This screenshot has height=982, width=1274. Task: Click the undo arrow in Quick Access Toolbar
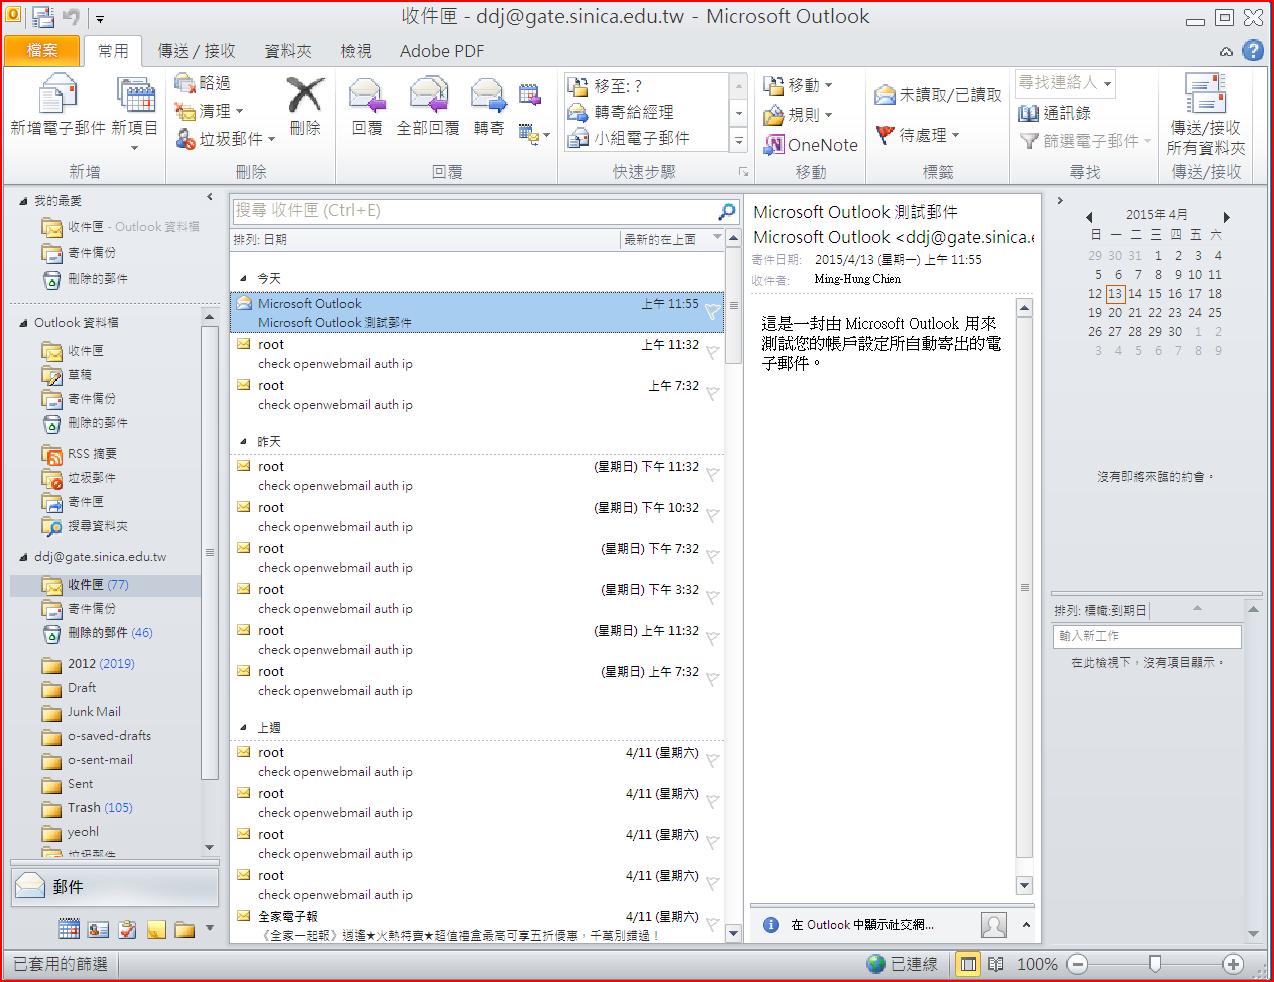71,17
